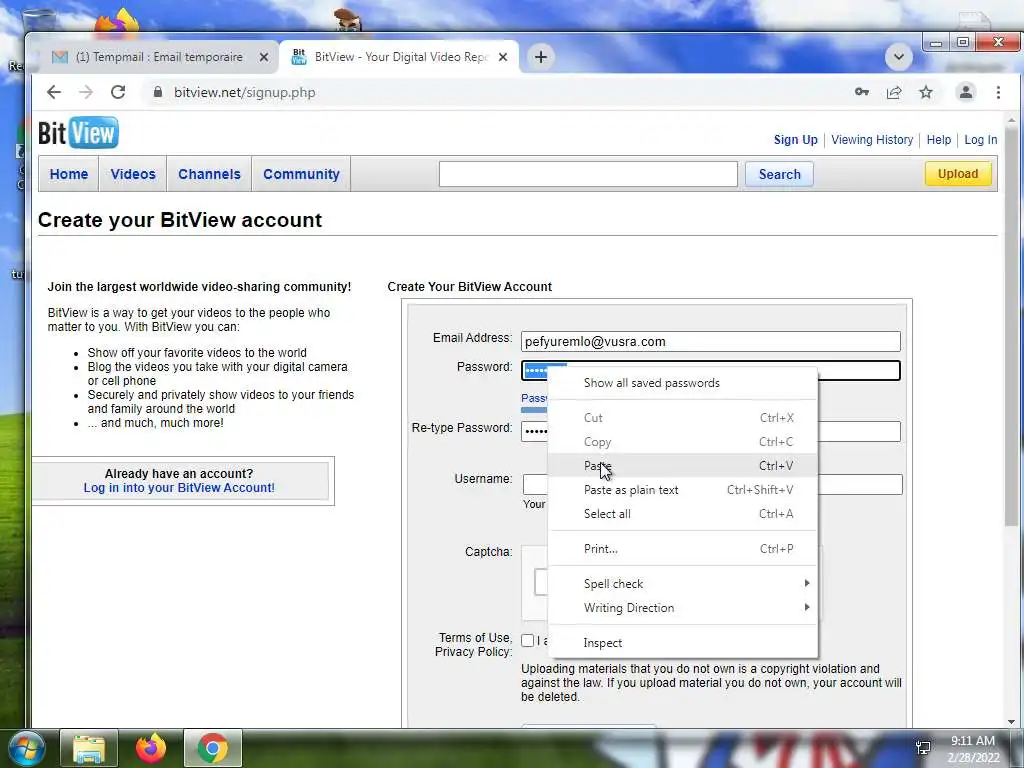Open the Channels navigation tab
The width and height of the screenshot is (1024, 768).
(209, 174)
